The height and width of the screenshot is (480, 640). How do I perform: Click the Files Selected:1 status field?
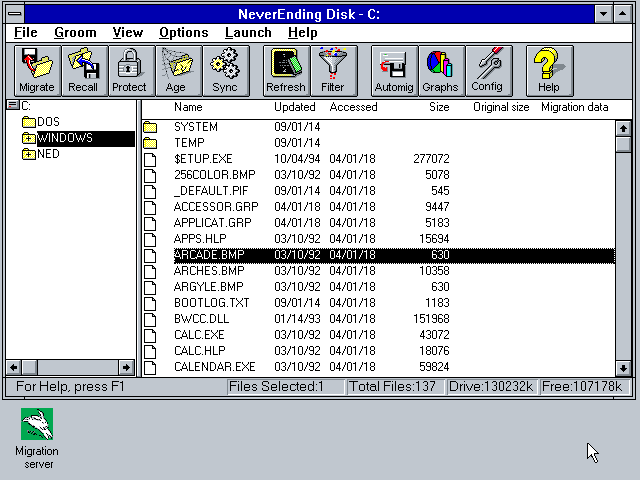(x=285, y=387)
